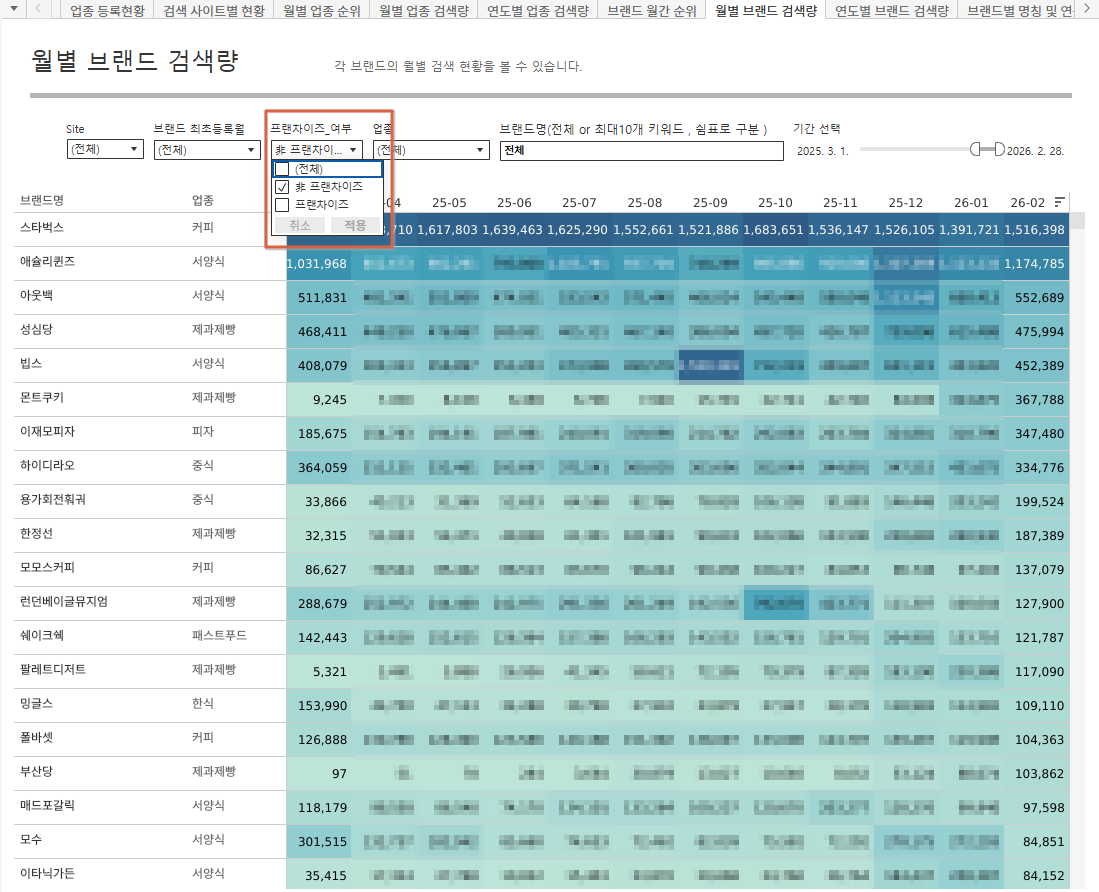Click the left handle of the 기간 선택 slider
Viewport: 1099px width, 892px height.
(x=976, y=149)
